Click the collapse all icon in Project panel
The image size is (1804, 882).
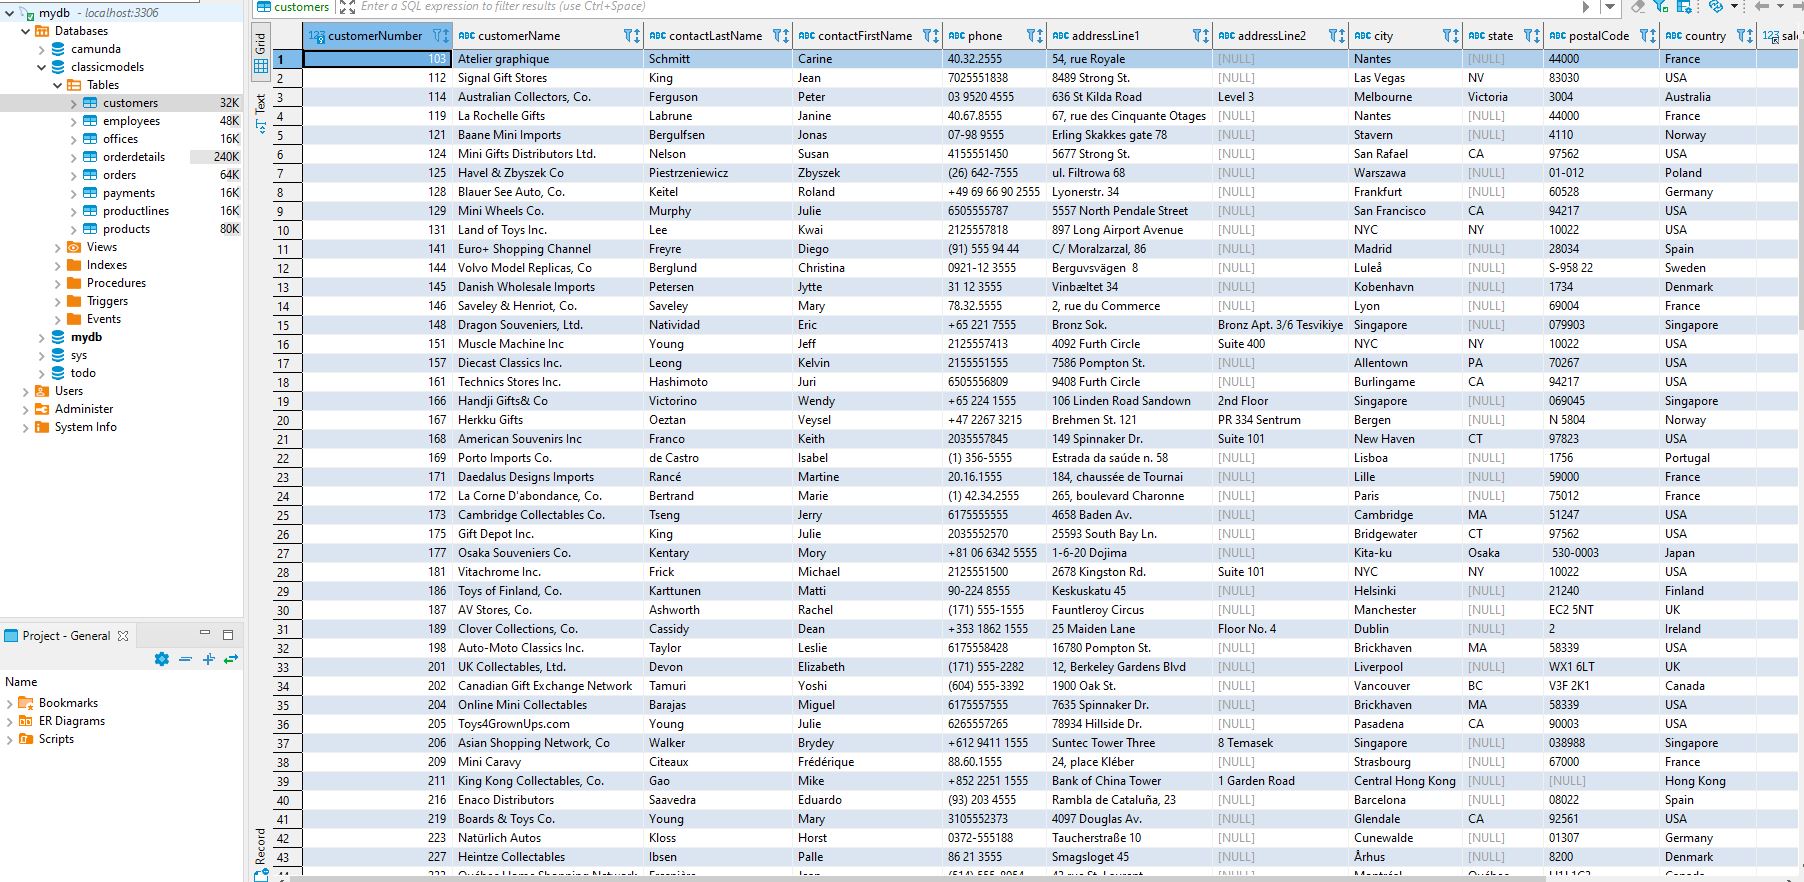click(x=185, y=659)
